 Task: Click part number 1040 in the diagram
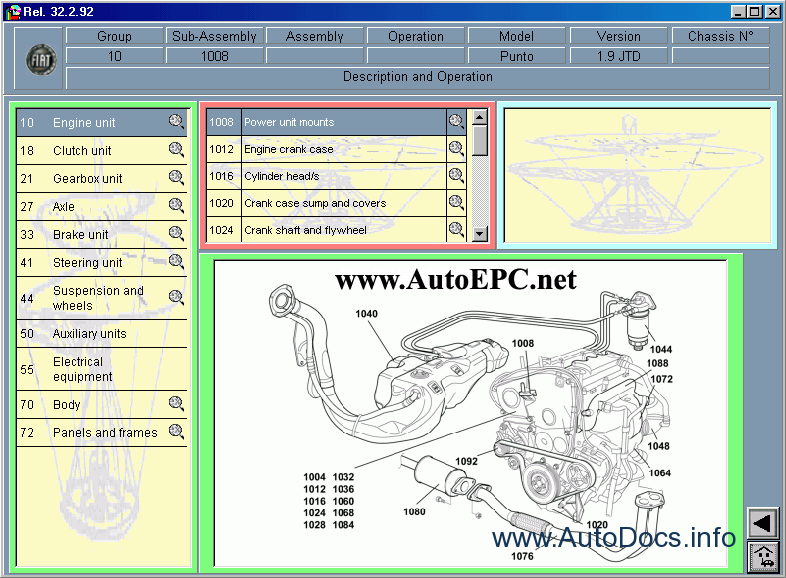[366, 314]
